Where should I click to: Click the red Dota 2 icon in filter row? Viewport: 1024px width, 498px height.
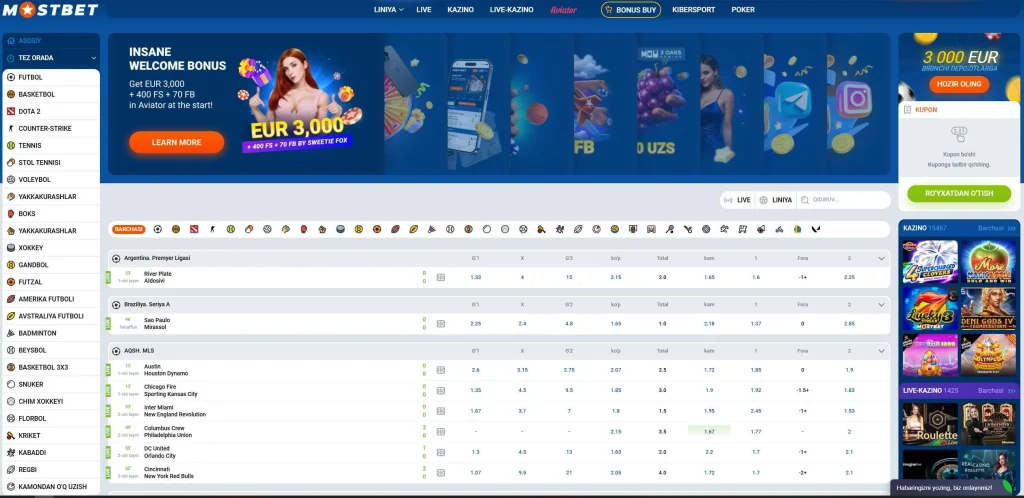194,229
